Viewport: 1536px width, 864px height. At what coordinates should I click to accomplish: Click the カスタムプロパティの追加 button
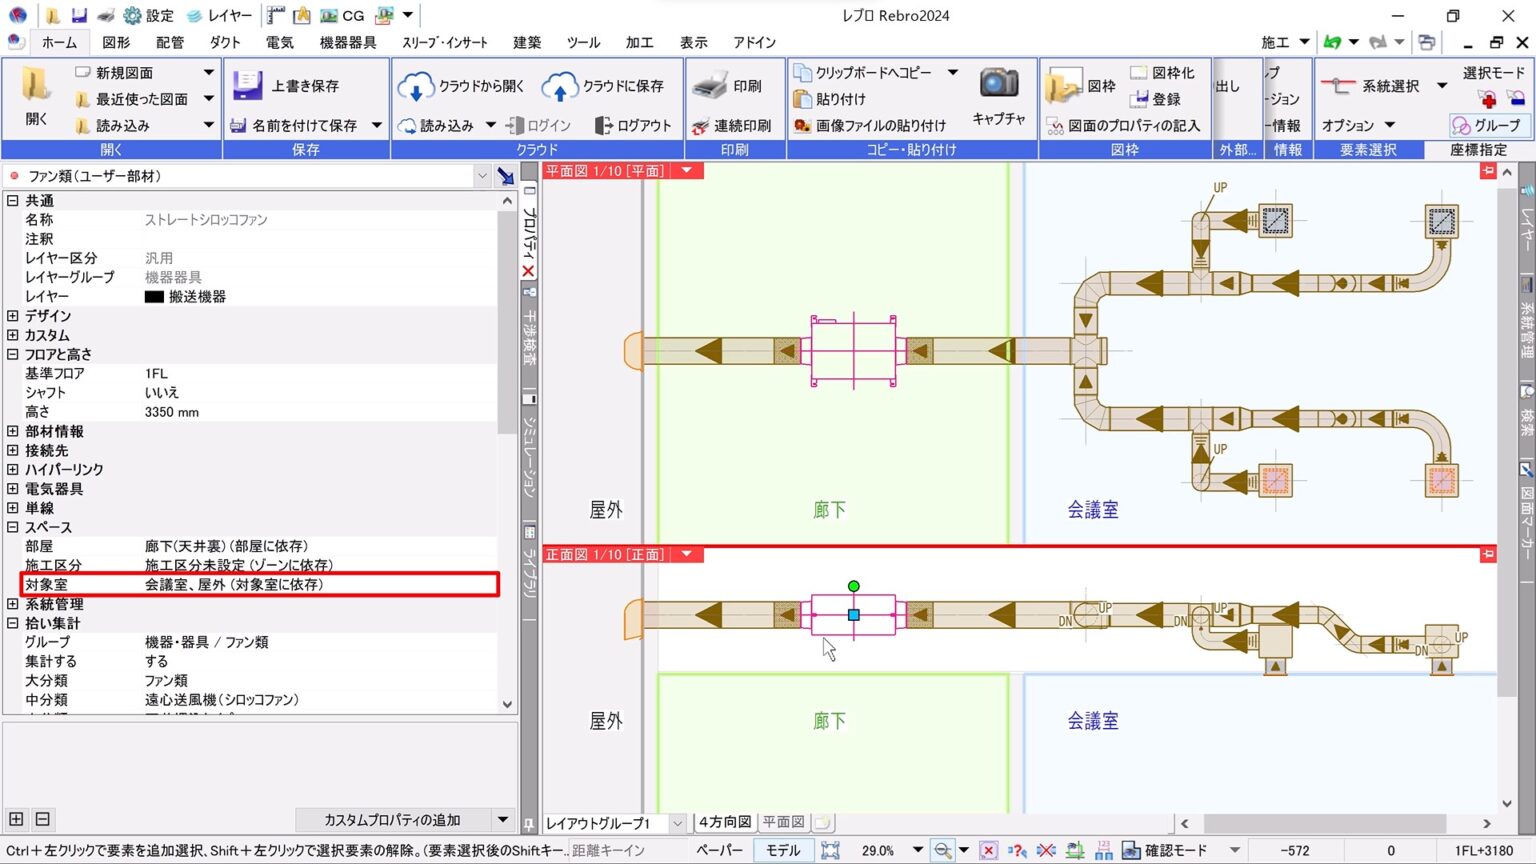pos(392,820)
